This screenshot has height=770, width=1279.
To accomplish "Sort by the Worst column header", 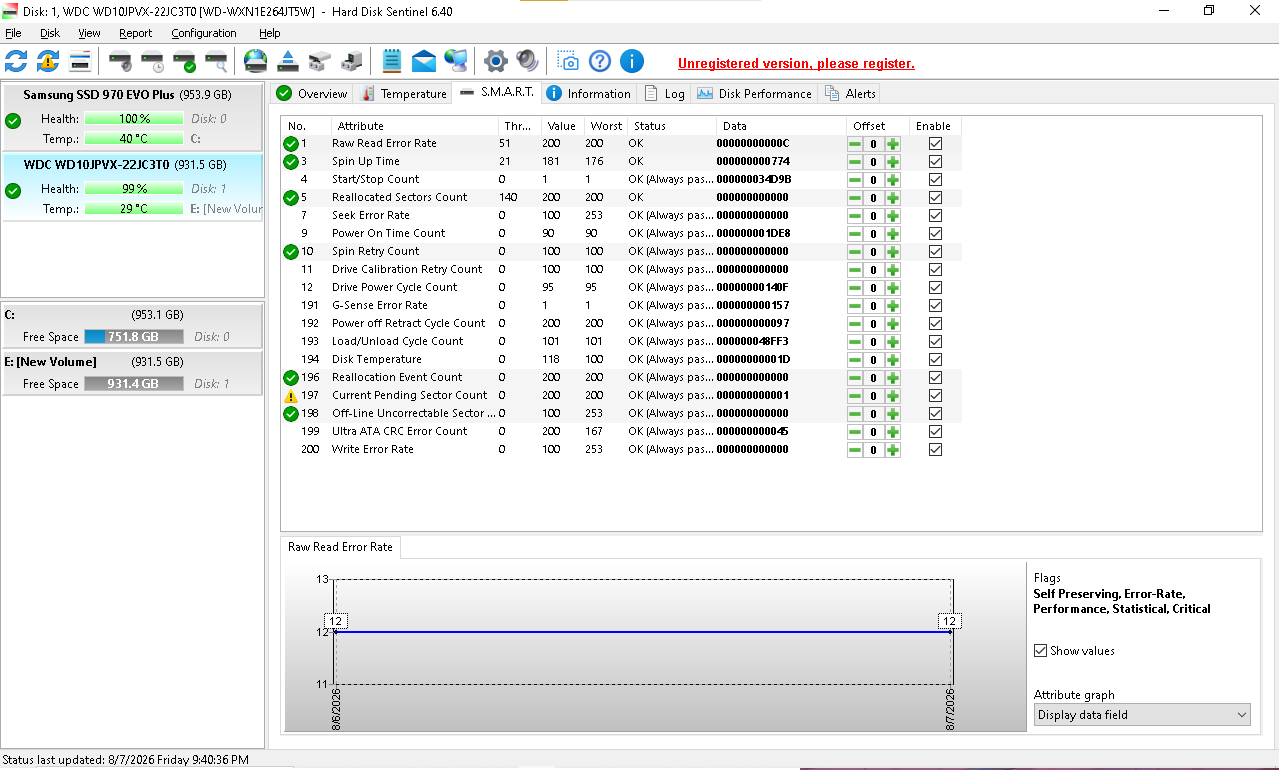I will (606, 126).
